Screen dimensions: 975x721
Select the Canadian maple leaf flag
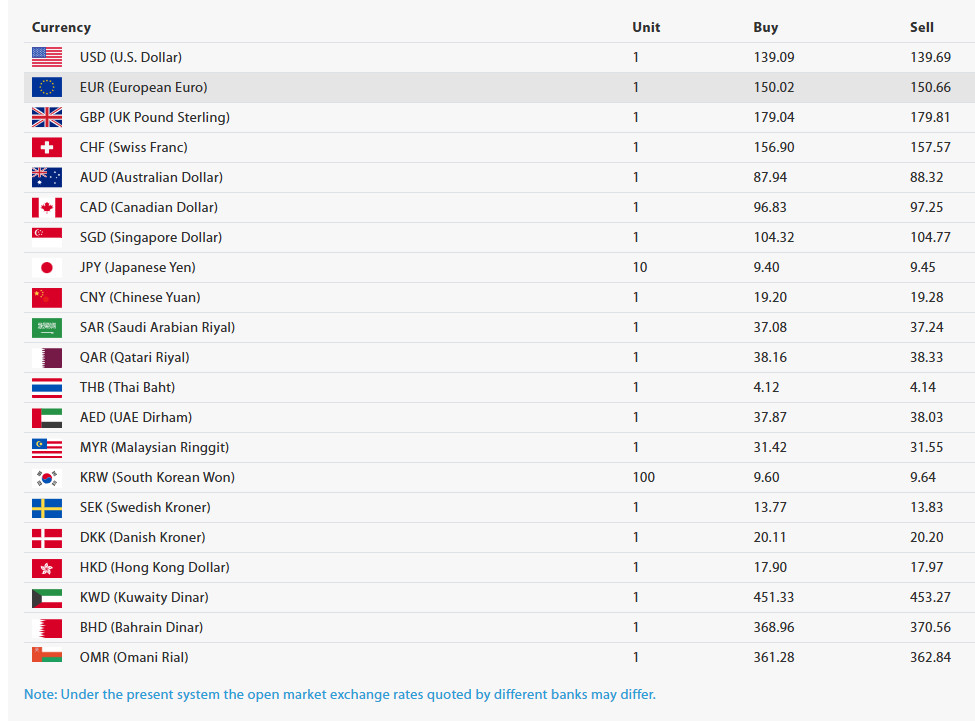click(x=46, y=207)
